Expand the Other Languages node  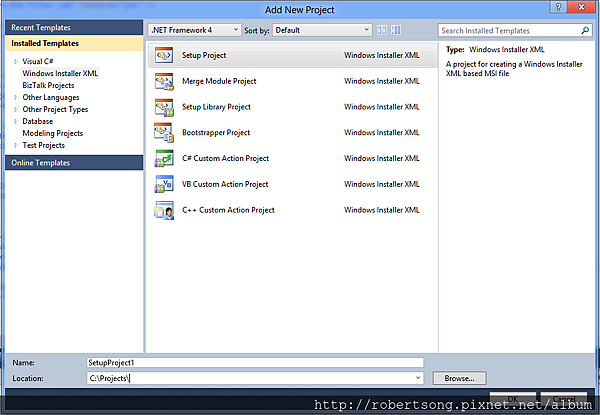[16, 98]
